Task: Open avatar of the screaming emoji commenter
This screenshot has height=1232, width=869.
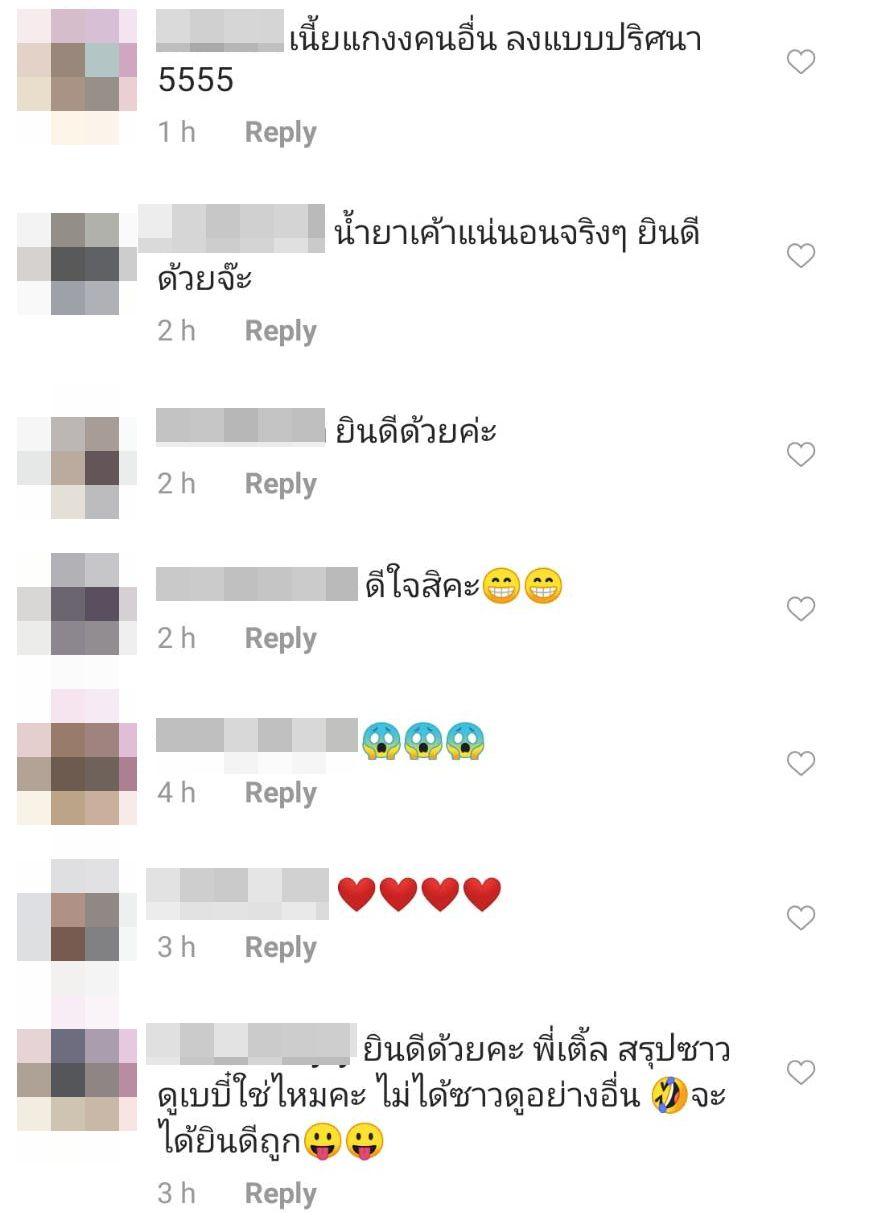Action: (x=78, y=772)
